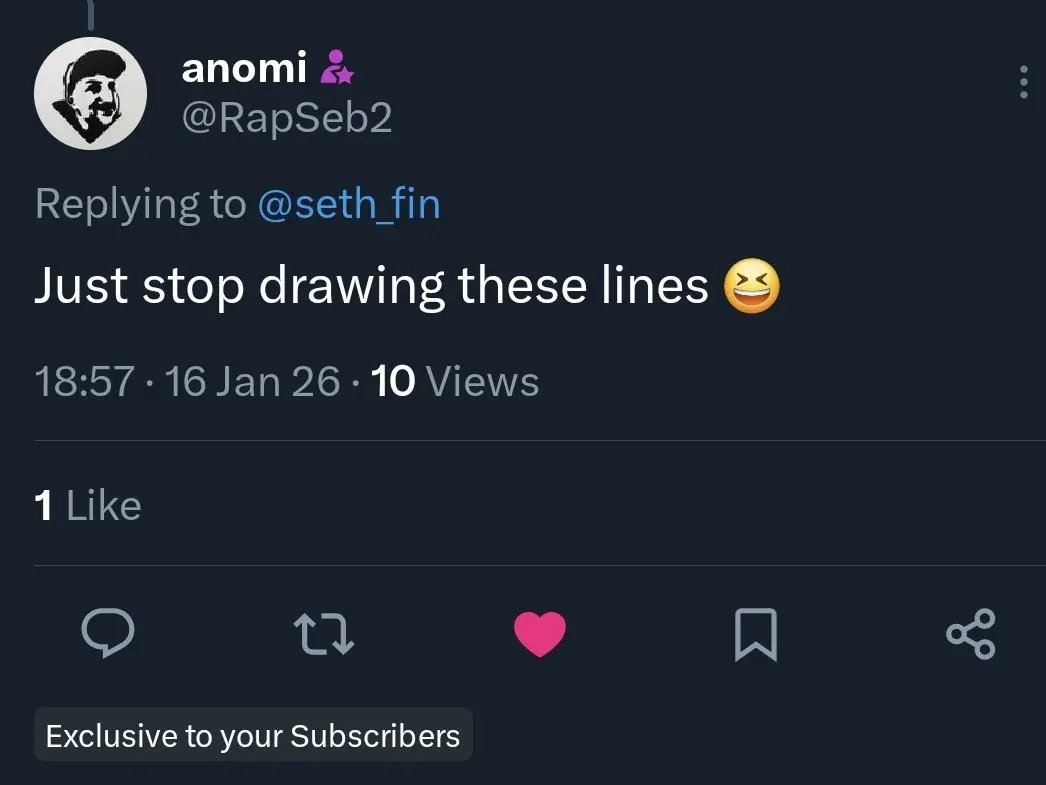Open the @RapSeb2 handle

pos(286,119)
